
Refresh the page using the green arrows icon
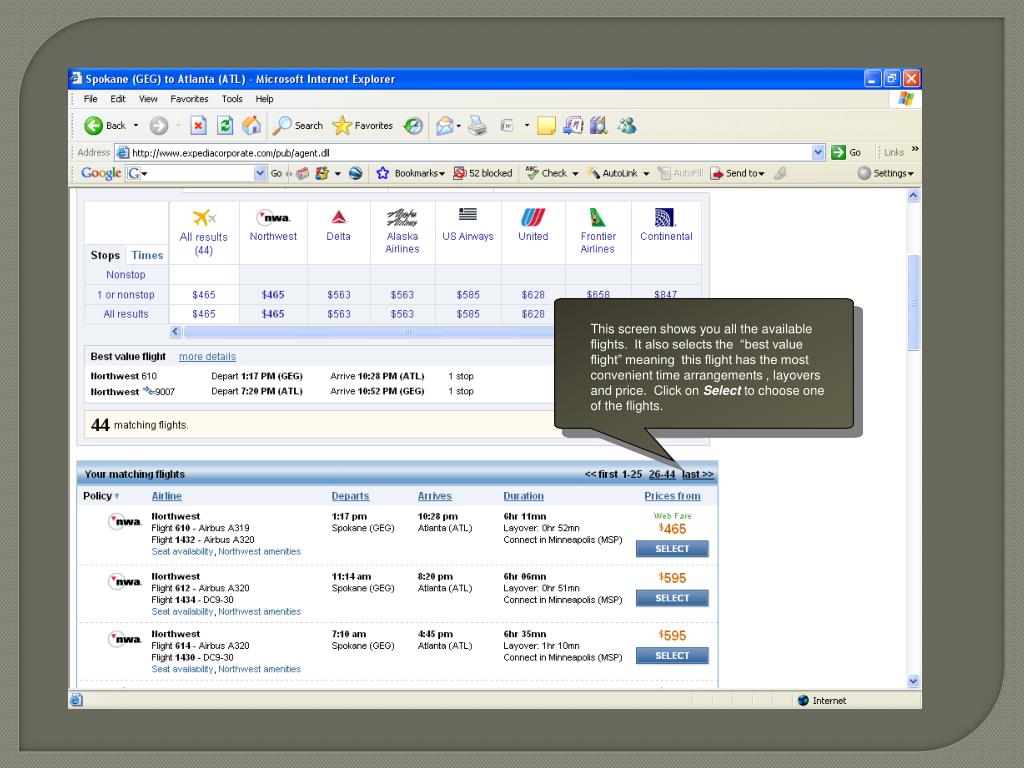225,125
